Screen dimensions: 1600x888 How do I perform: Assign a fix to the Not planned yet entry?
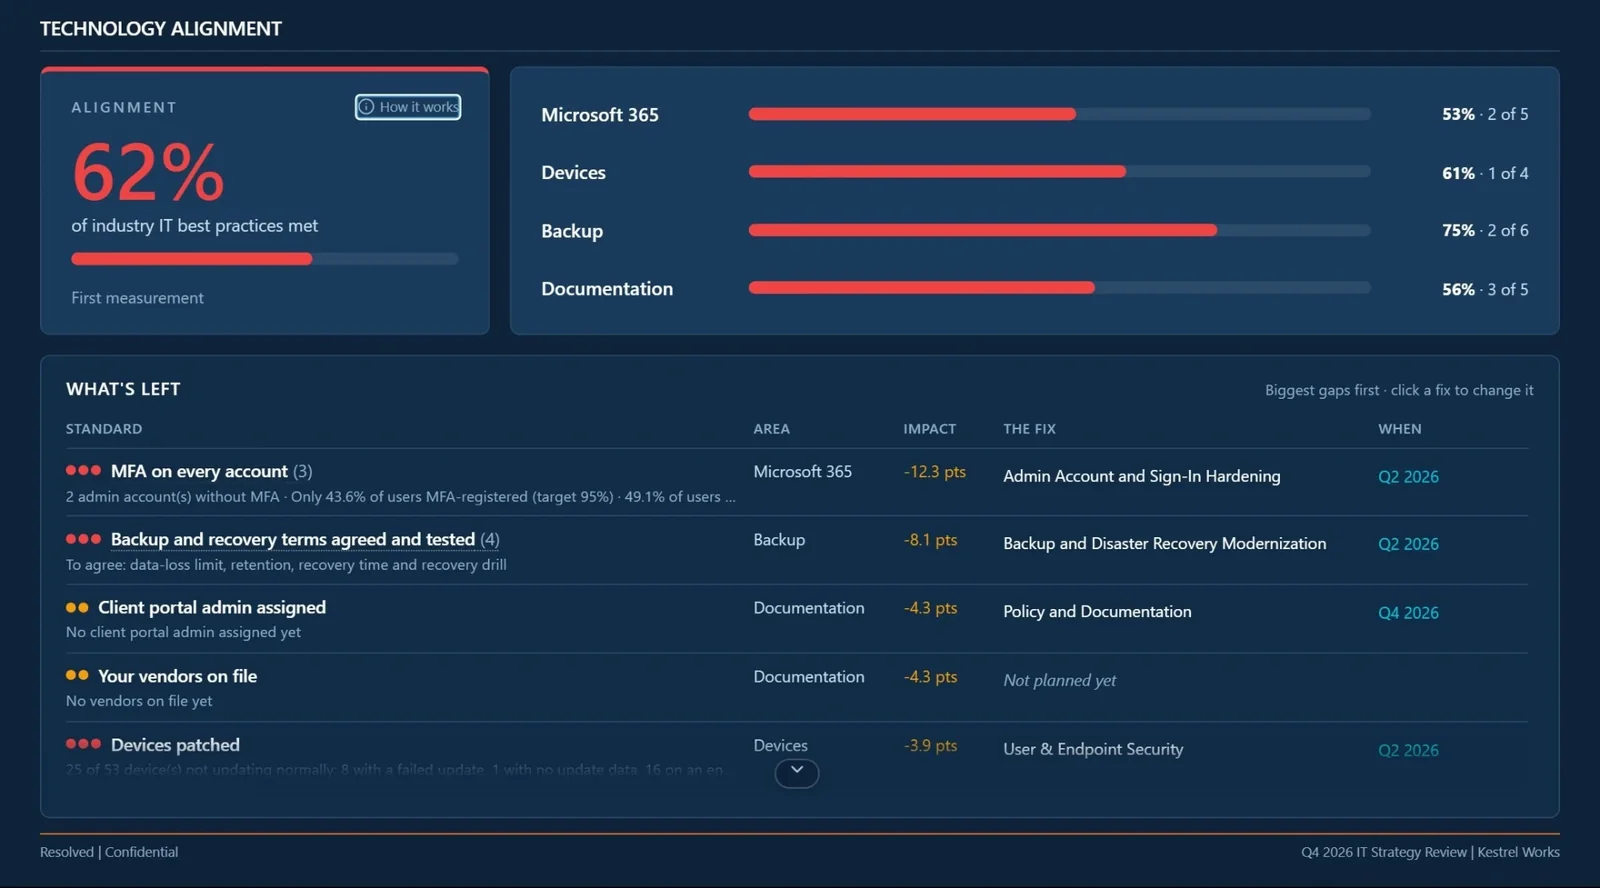(x=1060, y=680)
